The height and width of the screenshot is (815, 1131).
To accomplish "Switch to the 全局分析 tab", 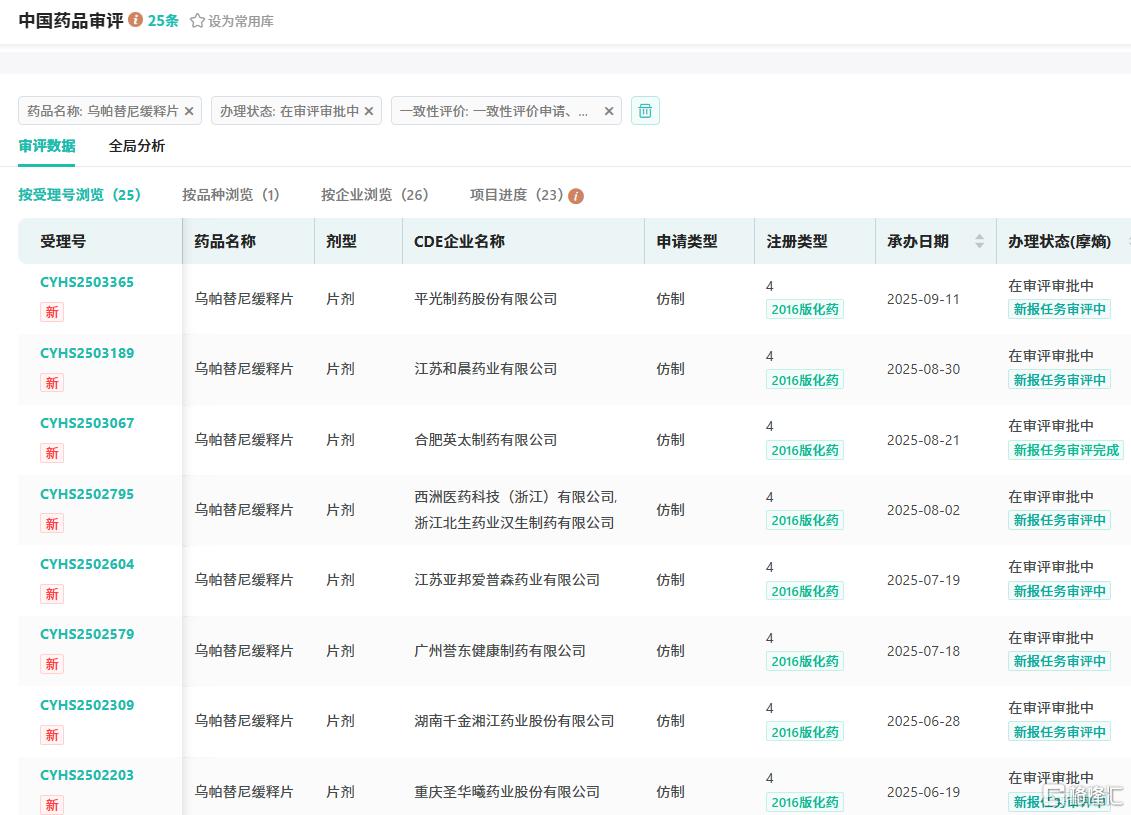I will pos(137,146).
